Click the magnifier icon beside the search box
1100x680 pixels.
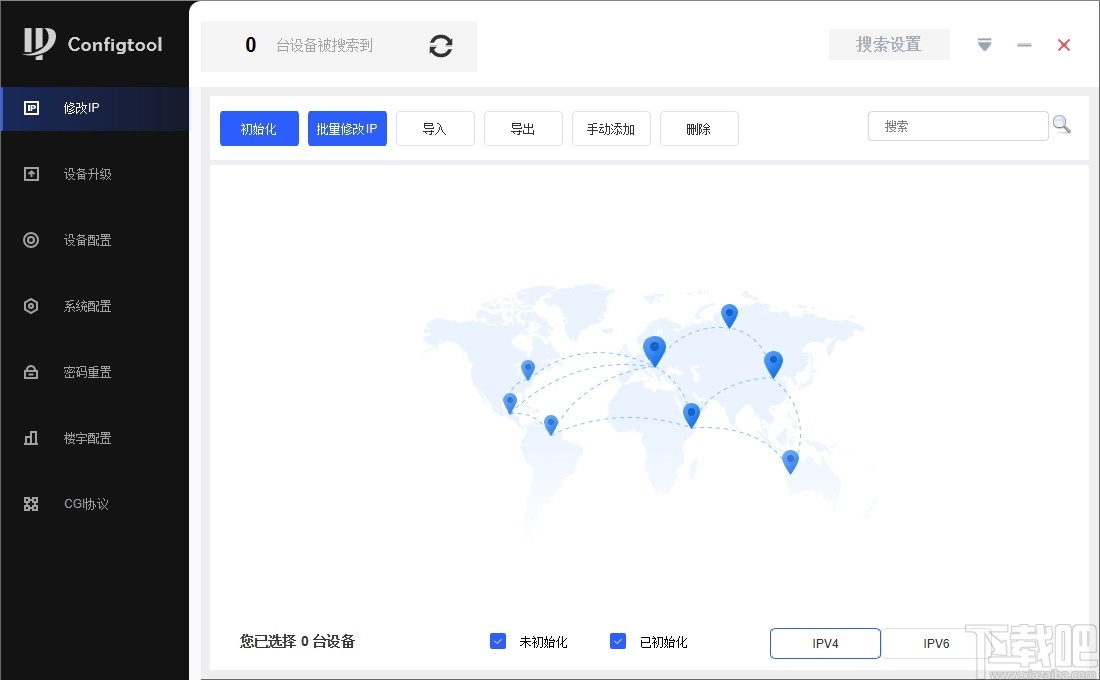(1062, 124)
